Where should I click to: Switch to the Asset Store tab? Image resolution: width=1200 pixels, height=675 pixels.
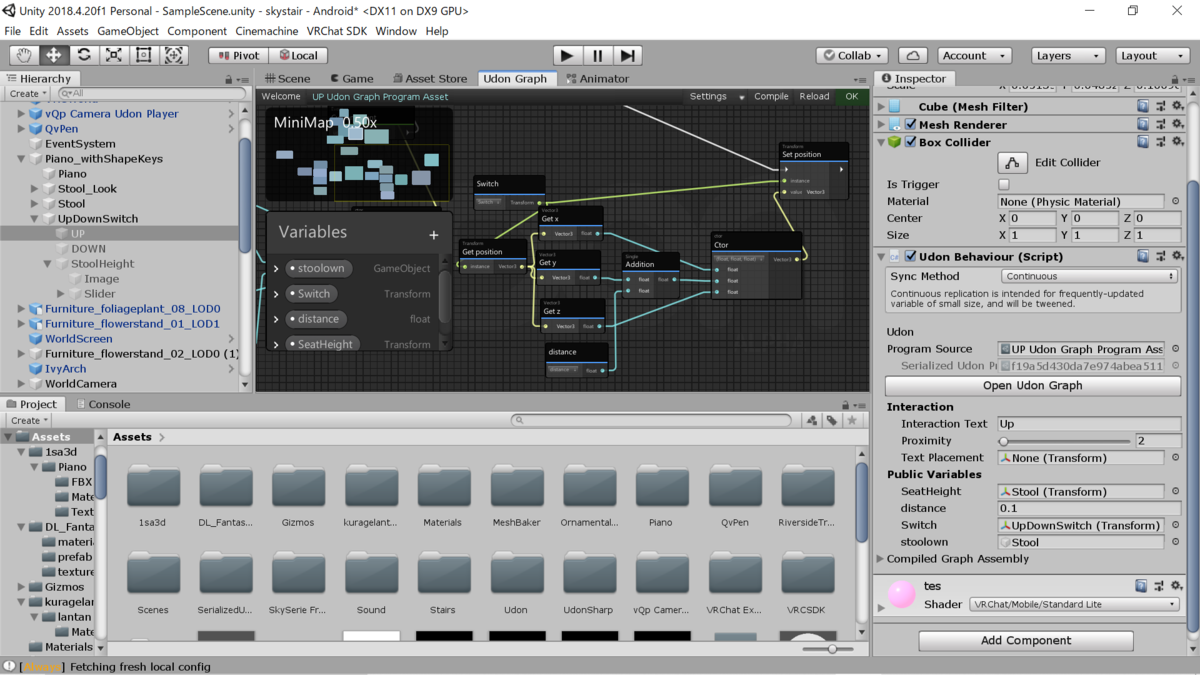pos(430,78)
